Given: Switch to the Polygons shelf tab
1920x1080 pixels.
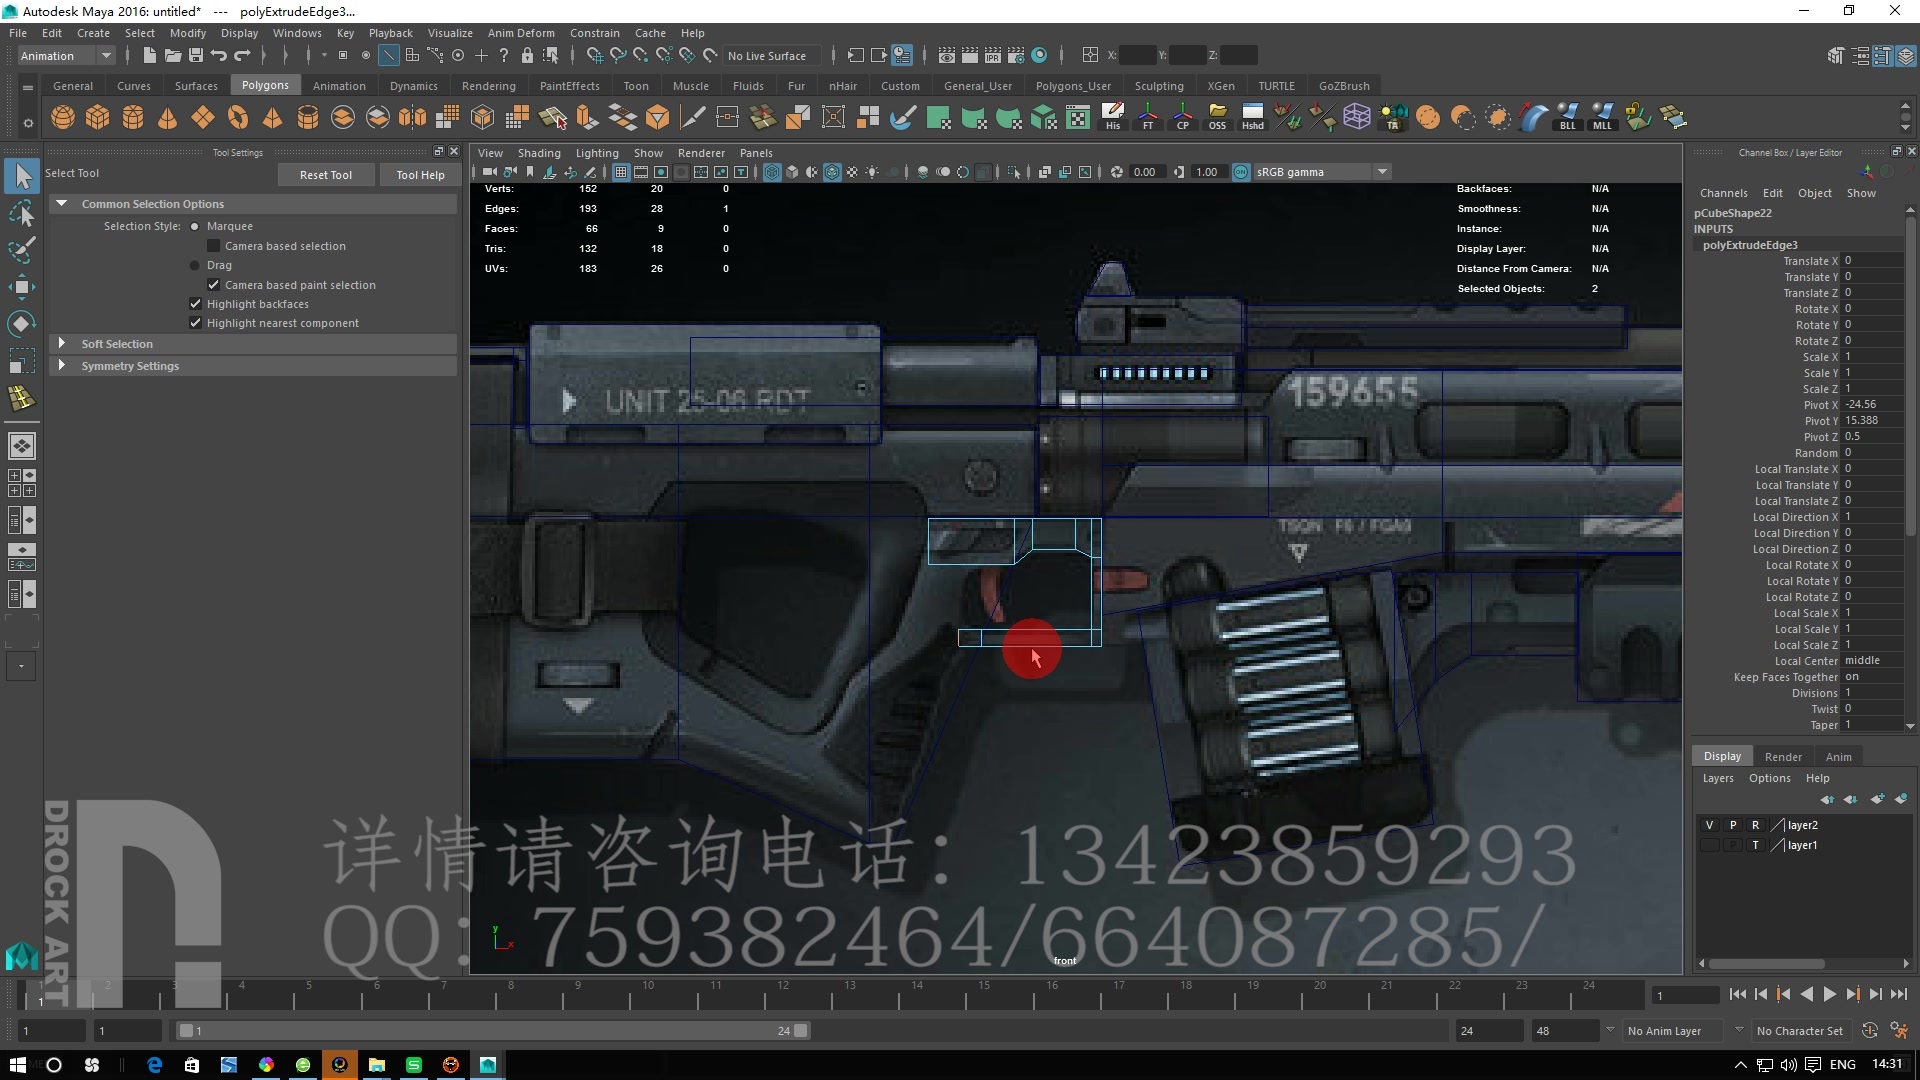Looking at the screenshot, I should point(264,85).
